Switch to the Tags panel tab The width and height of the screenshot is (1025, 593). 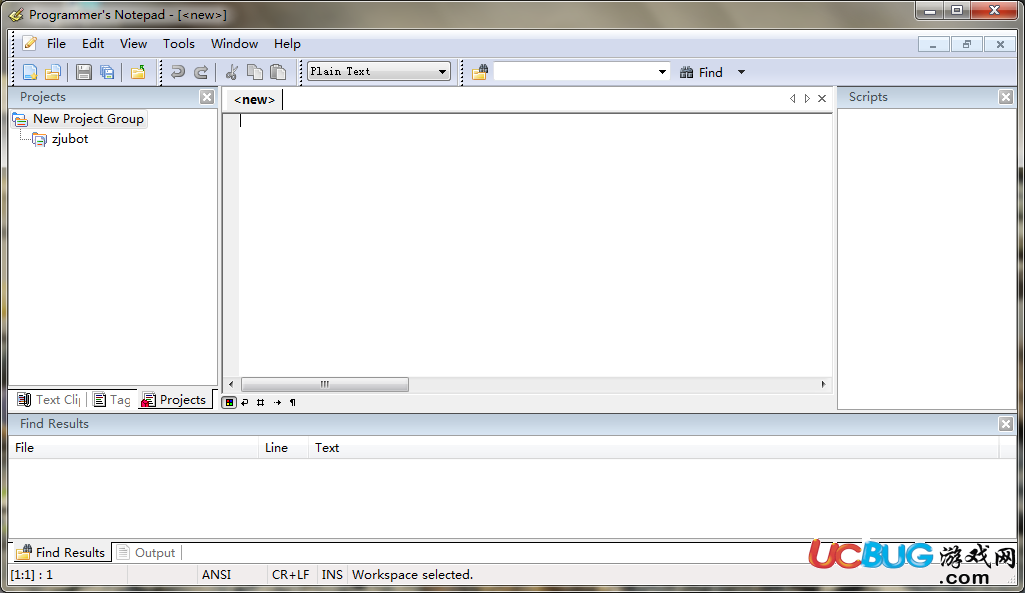coord(112,399)
